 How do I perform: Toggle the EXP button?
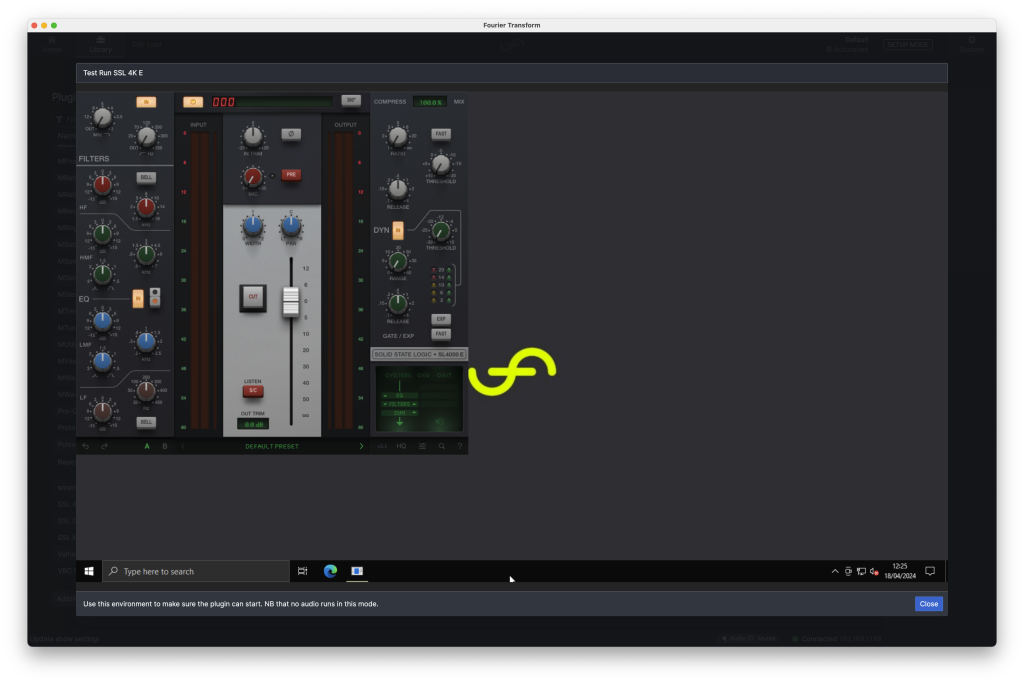pyautogui.click(x=441, y=319)
